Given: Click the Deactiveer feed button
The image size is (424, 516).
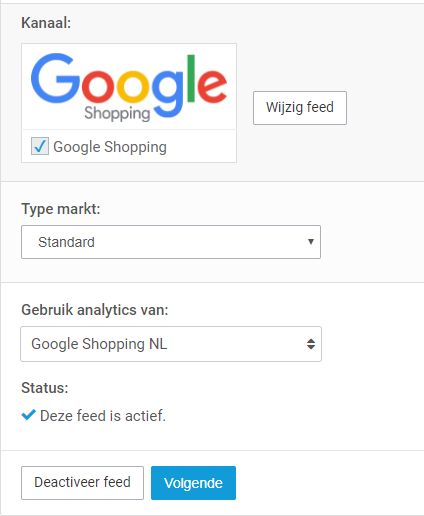Looking at the screenshot, I should pos(82,483).
